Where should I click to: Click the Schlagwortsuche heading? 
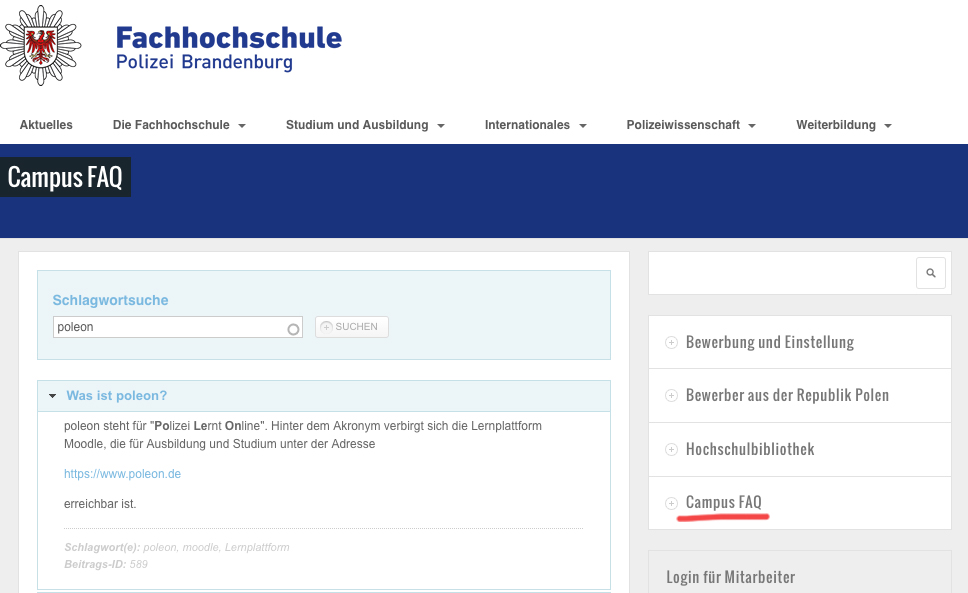point(111,301)
